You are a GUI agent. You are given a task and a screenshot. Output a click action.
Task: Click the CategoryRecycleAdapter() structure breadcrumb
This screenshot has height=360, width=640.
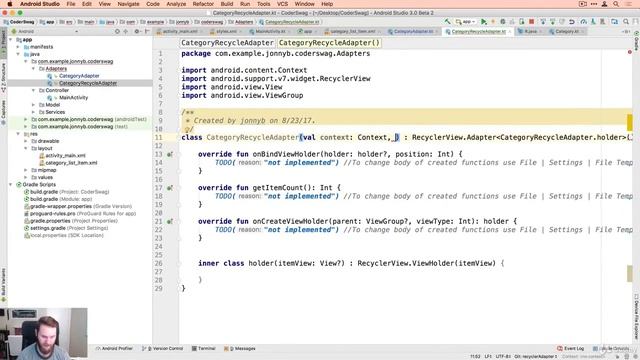click(329, 43)
